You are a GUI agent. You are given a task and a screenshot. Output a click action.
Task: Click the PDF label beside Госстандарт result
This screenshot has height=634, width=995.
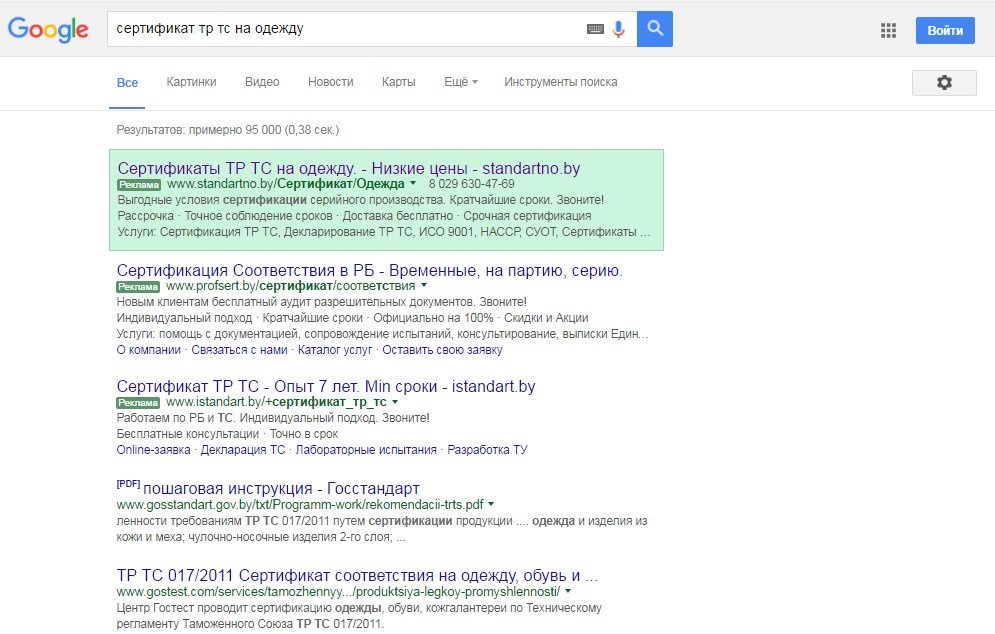(128, 484)
